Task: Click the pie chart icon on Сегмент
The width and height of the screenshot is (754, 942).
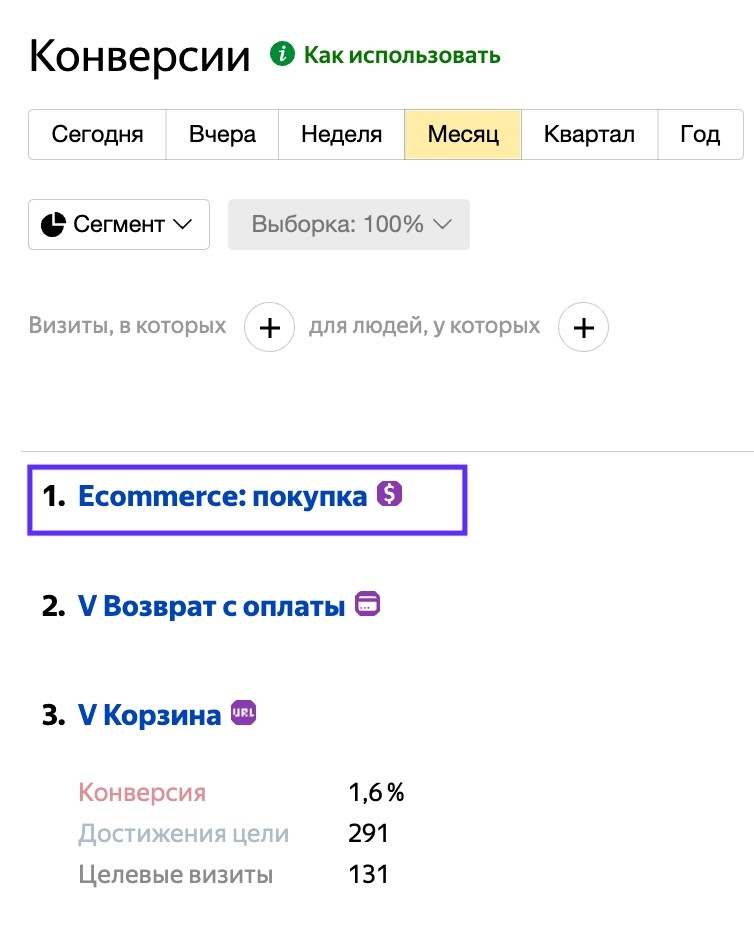Action: click(x=53, y=224)
